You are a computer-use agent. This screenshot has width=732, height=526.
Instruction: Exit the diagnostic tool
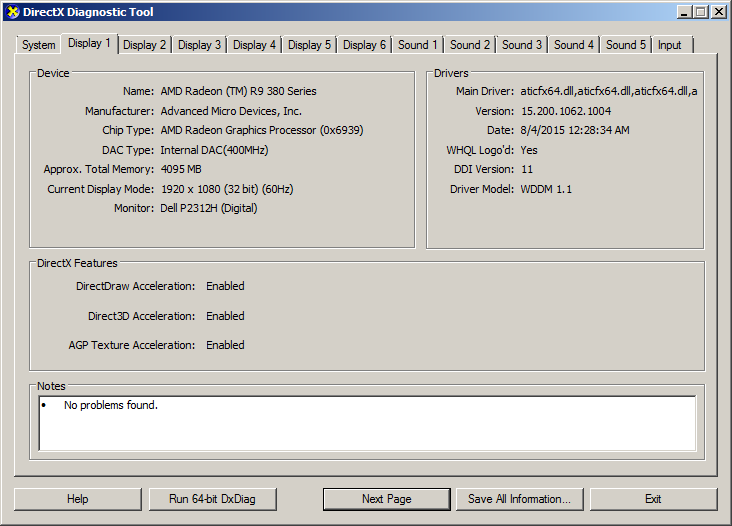(653, 499)
